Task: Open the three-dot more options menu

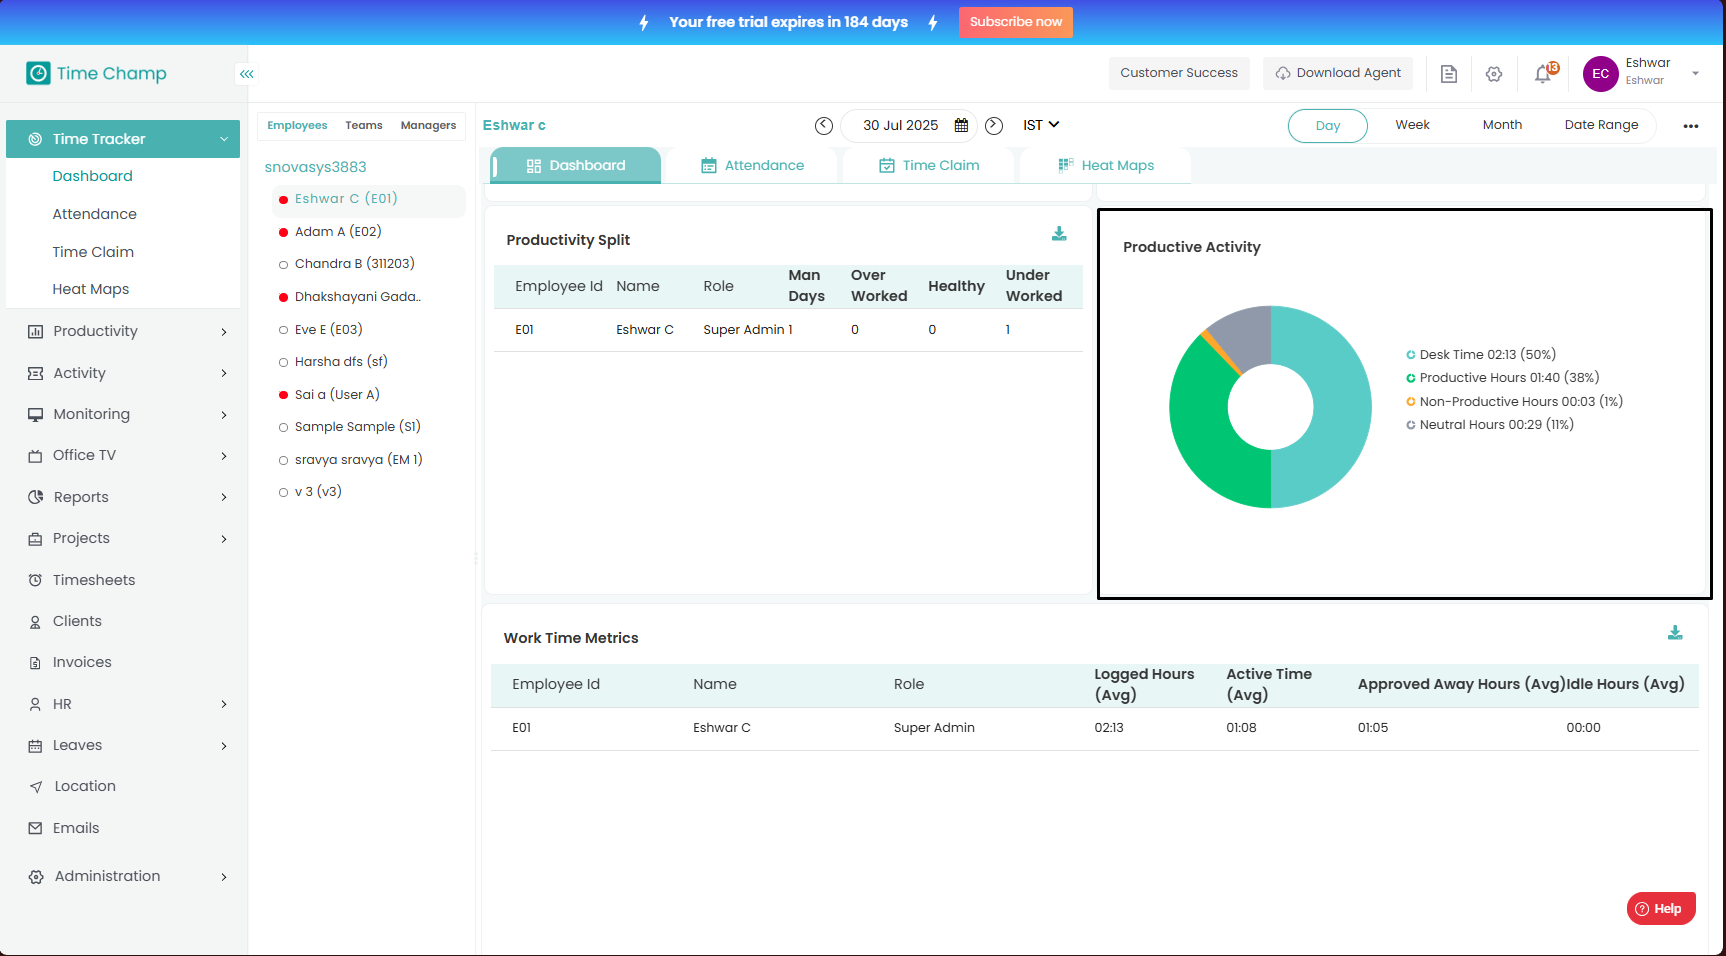Action: pyautogui.click(x=1691, y=126)
